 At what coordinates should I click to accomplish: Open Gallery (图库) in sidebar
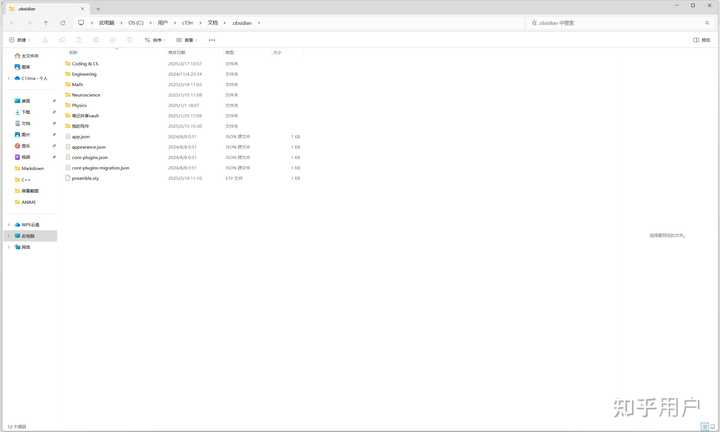tap(22, 67)
